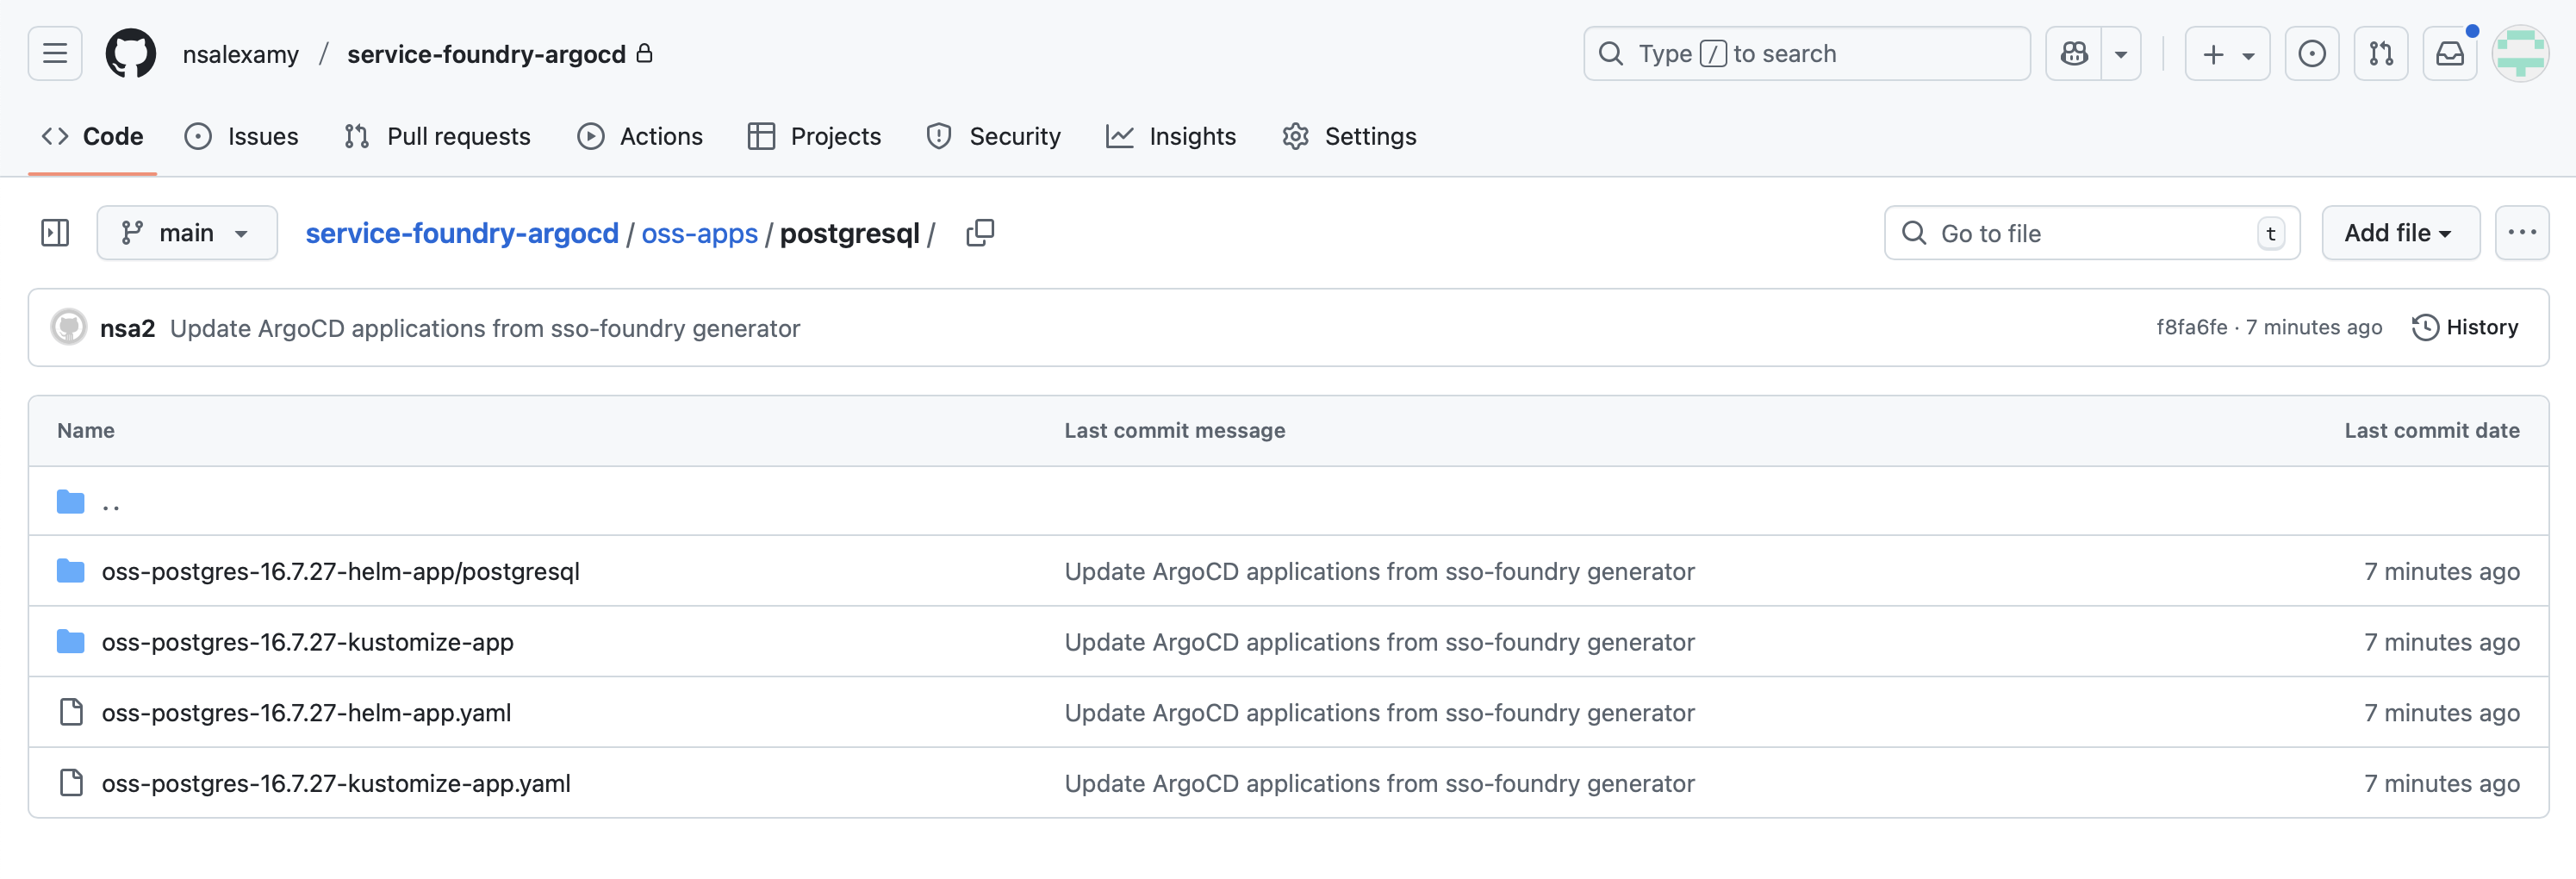Open commit message in helm-app/postgresql row
The image size is (2576, 879).
click(x=1379, y=571)
